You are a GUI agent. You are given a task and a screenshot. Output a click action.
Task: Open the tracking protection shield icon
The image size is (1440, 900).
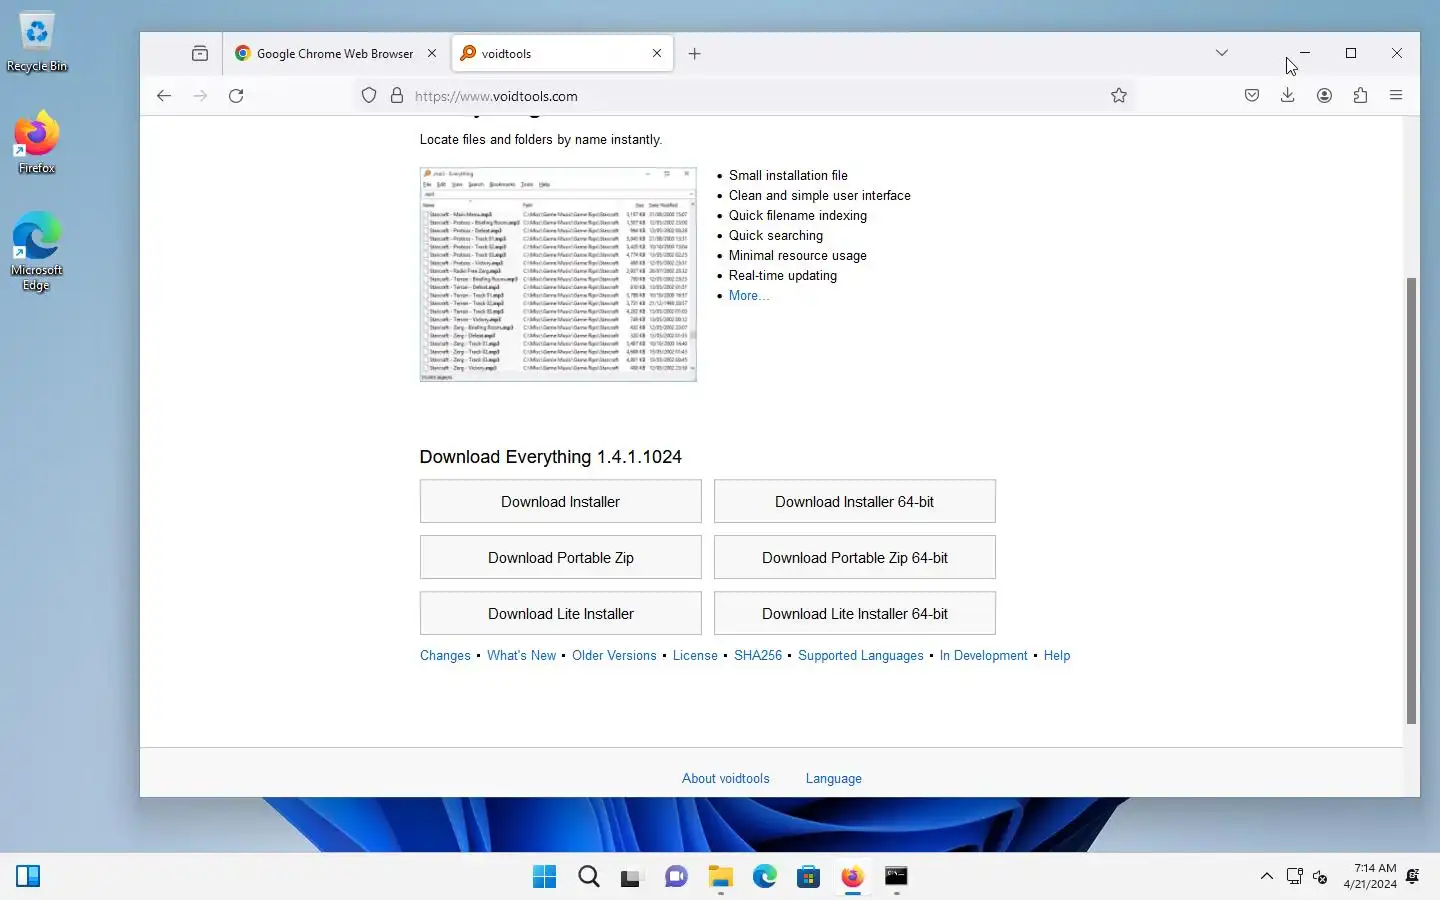pyautogui.click(x=369, y=96)
